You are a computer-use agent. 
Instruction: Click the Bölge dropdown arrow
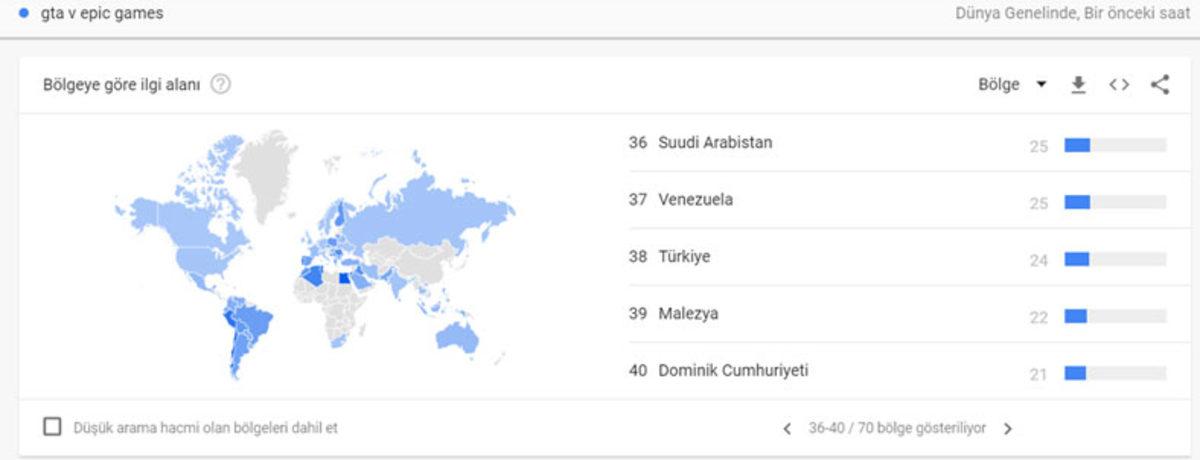point(1041,85)
